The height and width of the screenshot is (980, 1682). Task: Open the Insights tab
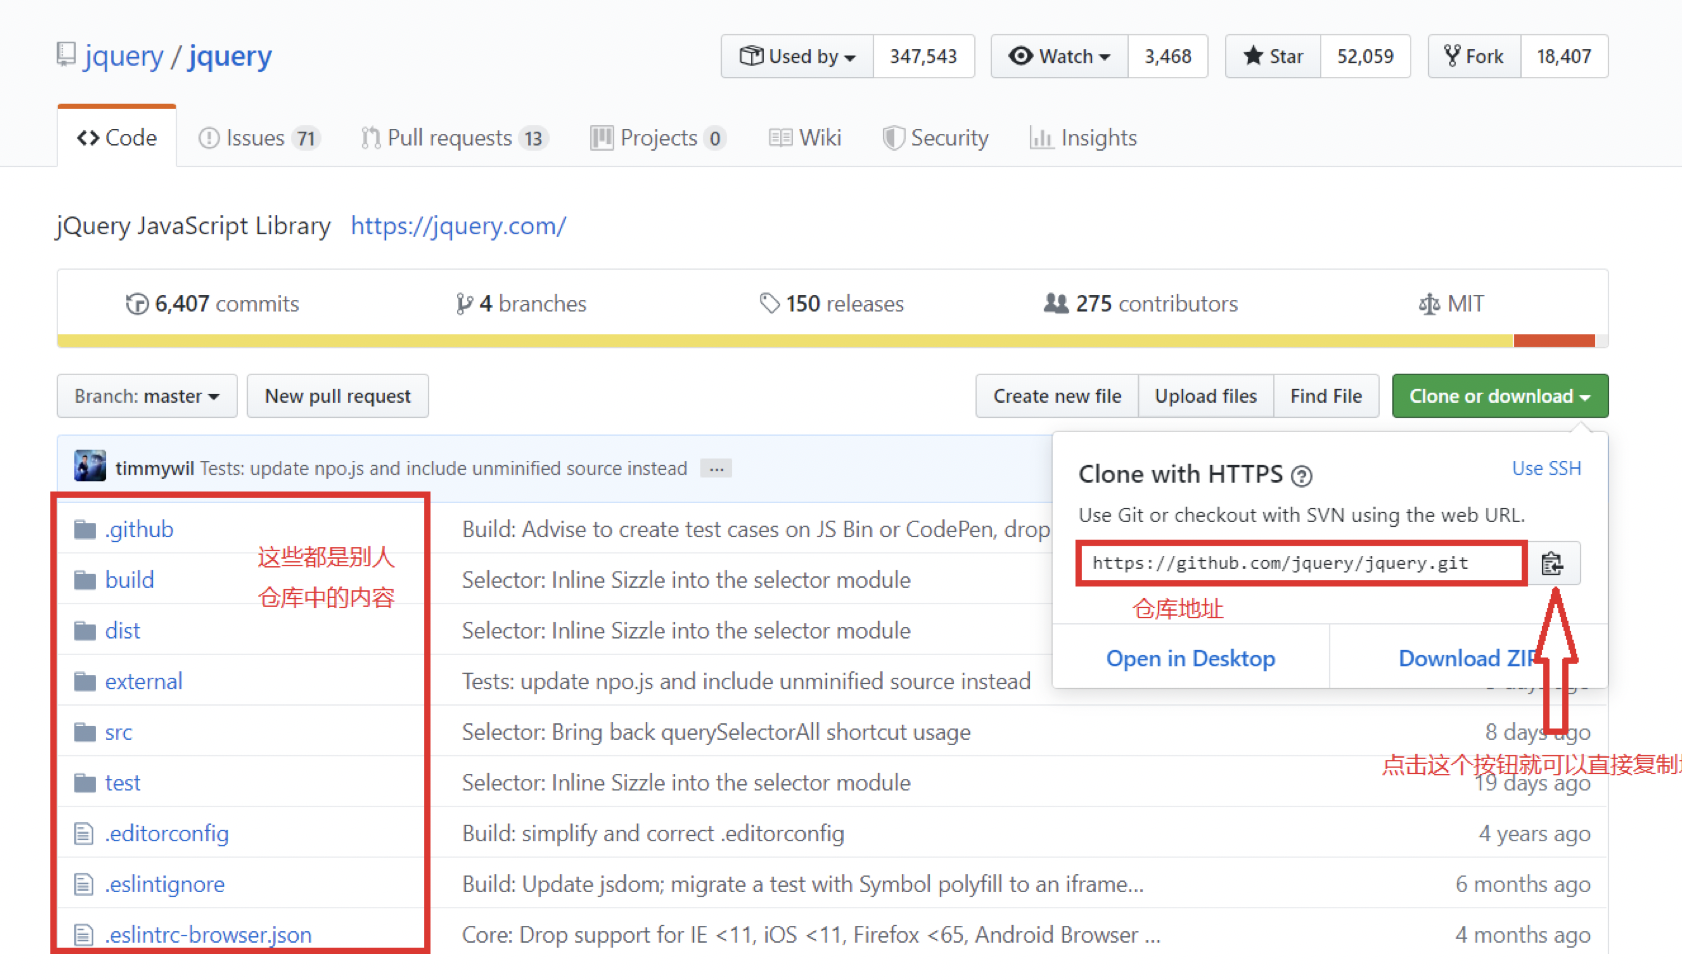[1084, 138]
